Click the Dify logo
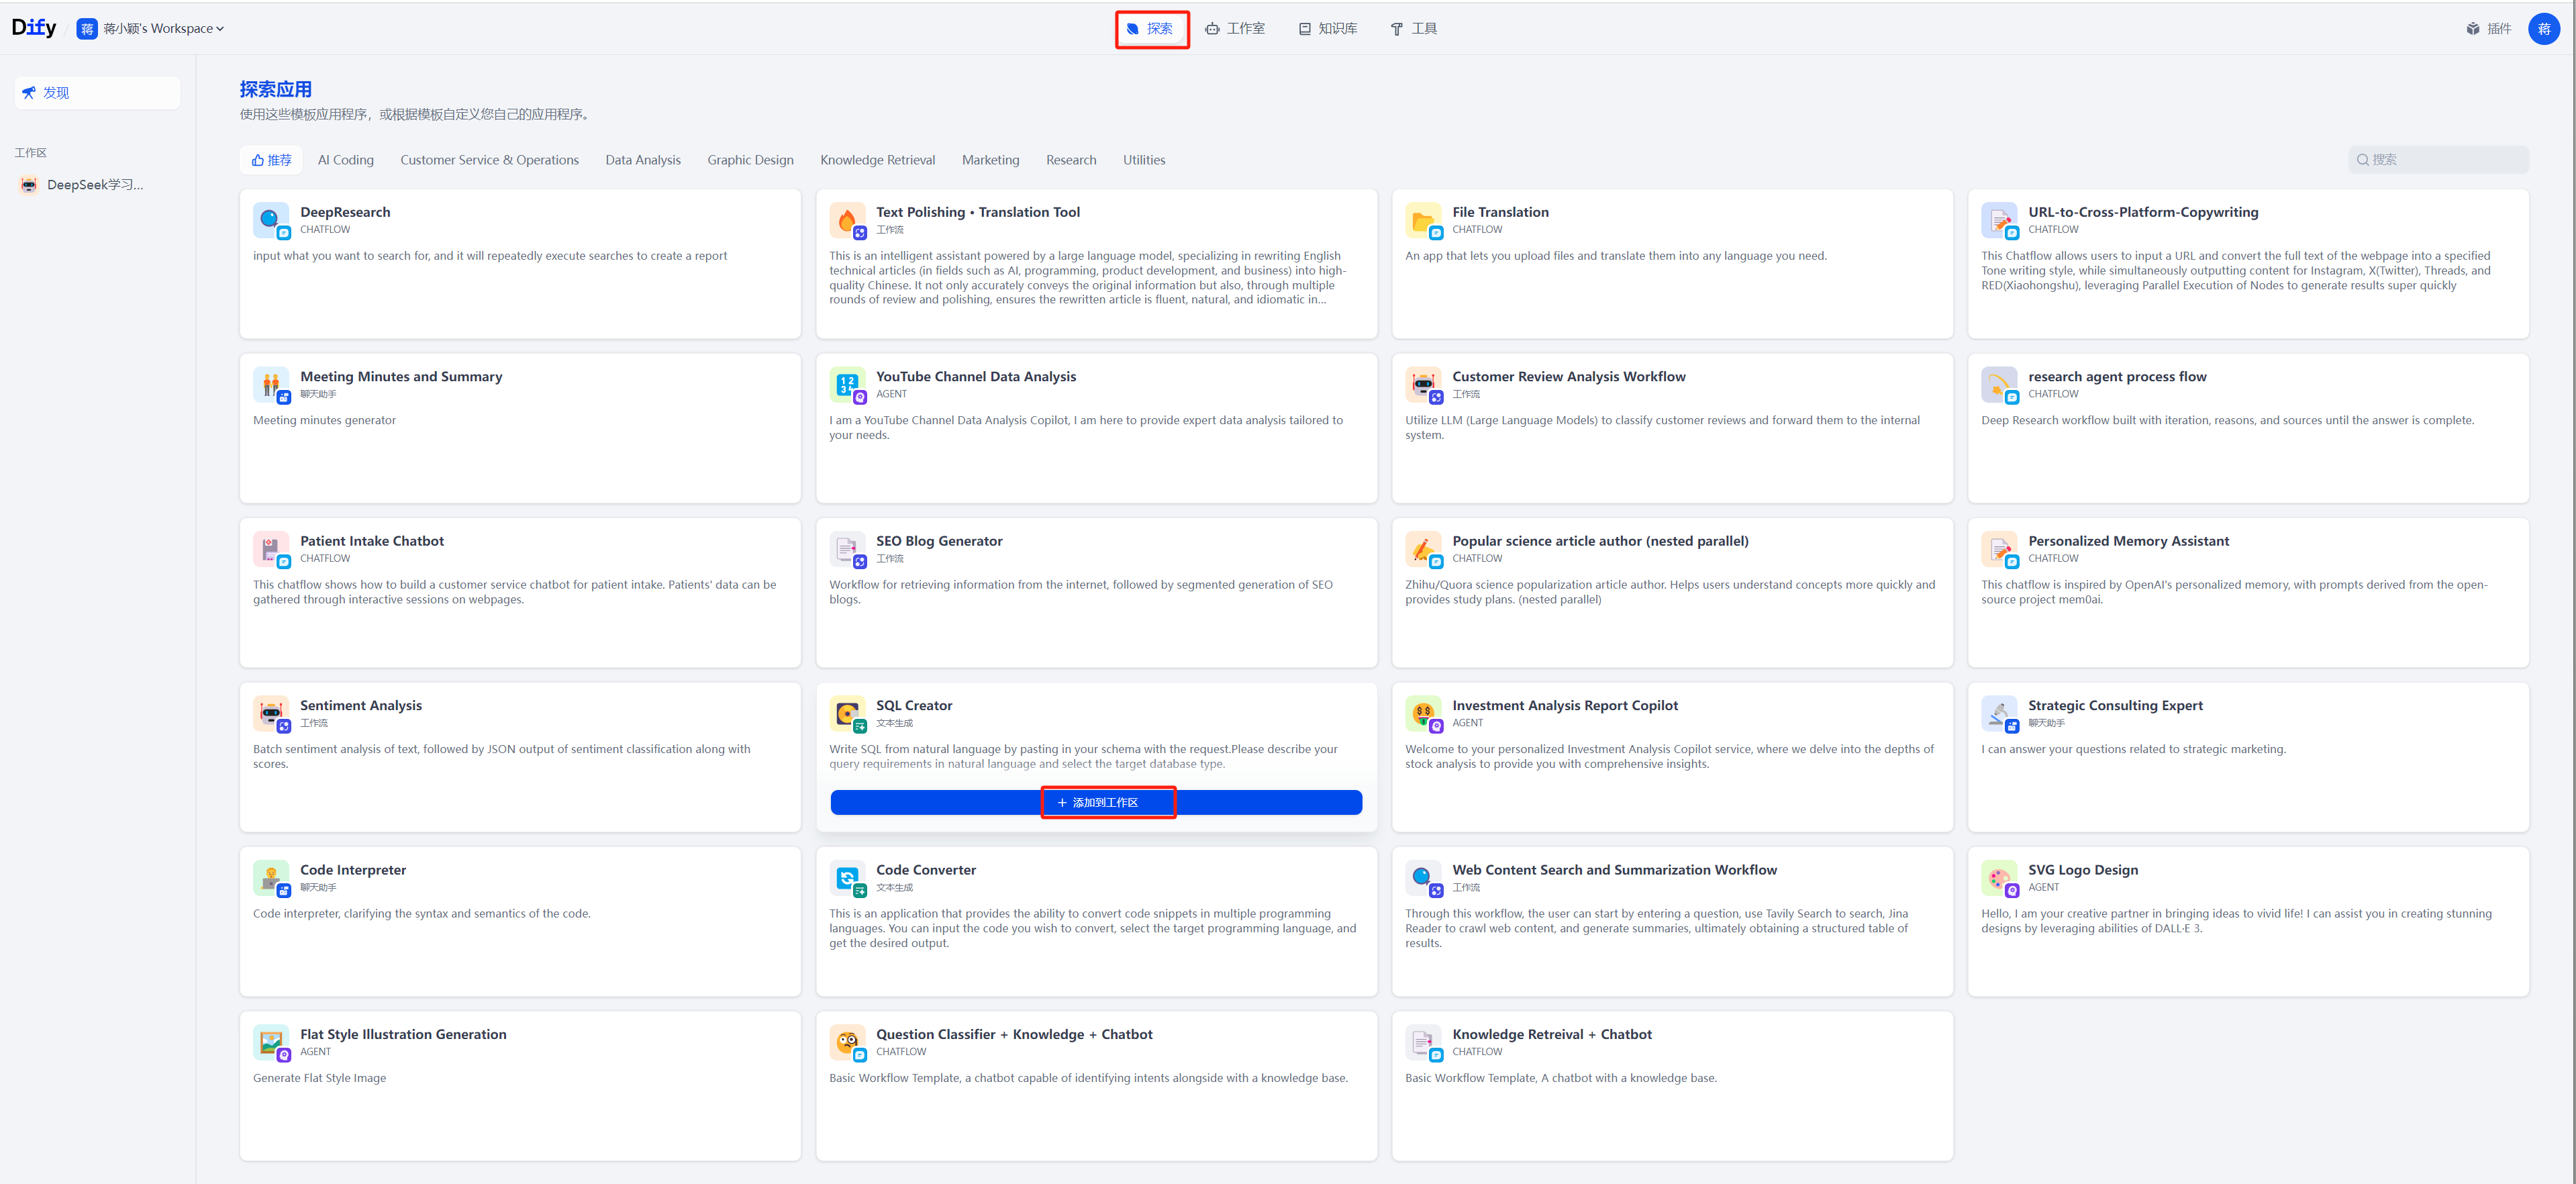This screenshot has height=1184, width=2576. (34, 28)
